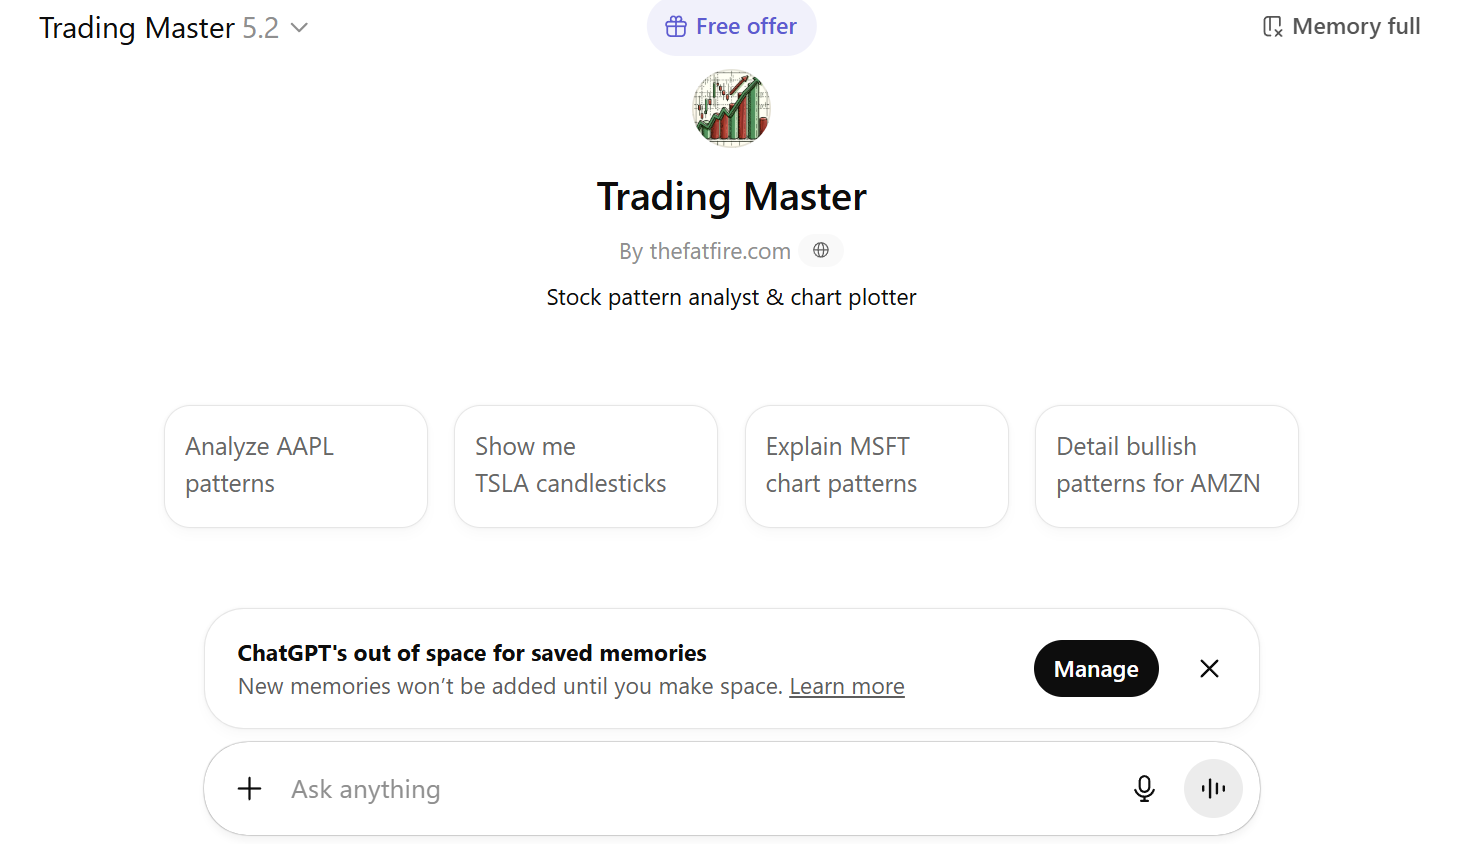The height and width of the screenshot is (844, 1471).
Task: Select the Explain MSFT chart patterns card
Action: (876, 466)
